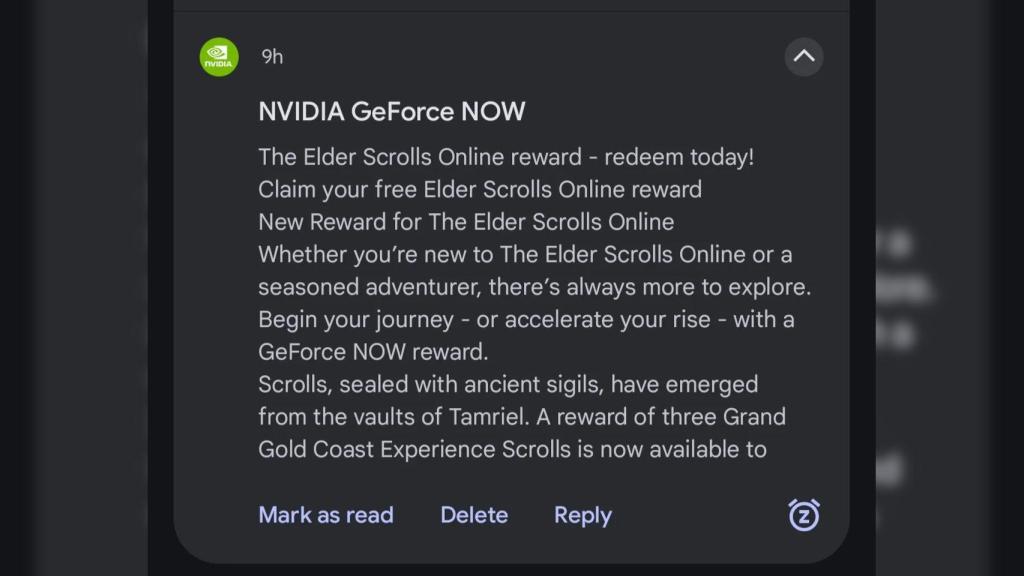Snooze this notification using the clock icon
The height and width of the screenshot is (576, 1024).
[804, 515]
